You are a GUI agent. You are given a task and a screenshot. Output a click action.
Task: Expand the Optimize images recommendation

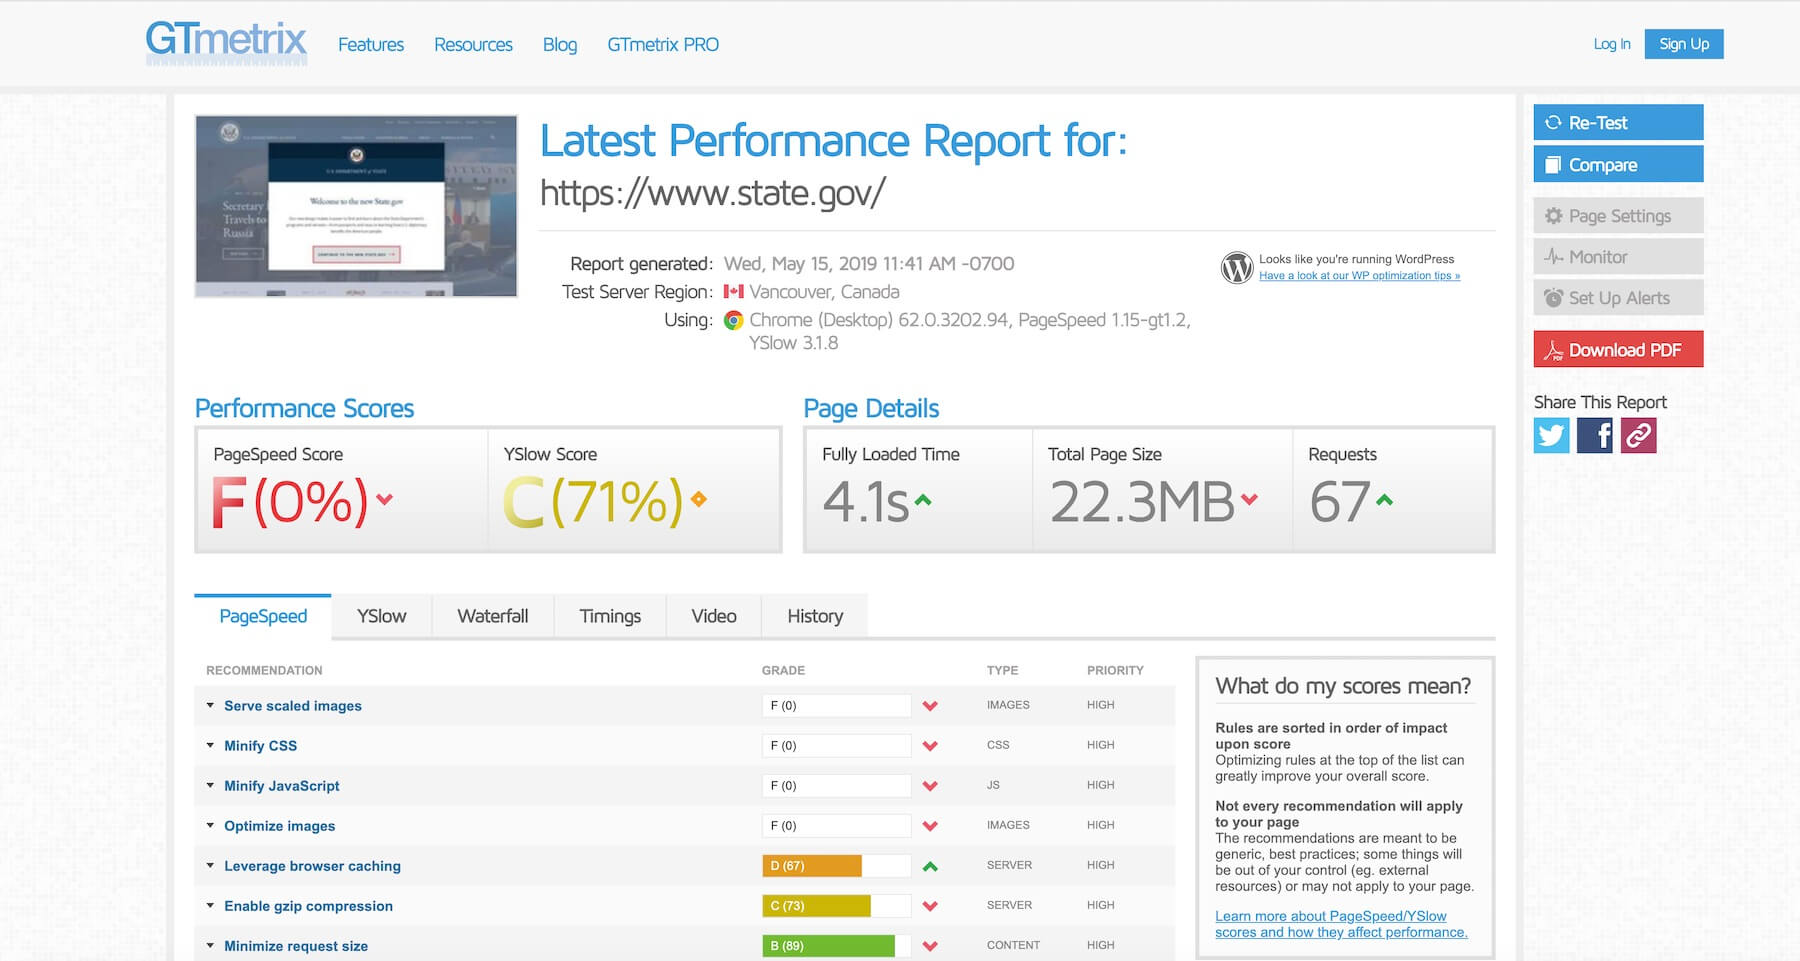click(279, 826)
